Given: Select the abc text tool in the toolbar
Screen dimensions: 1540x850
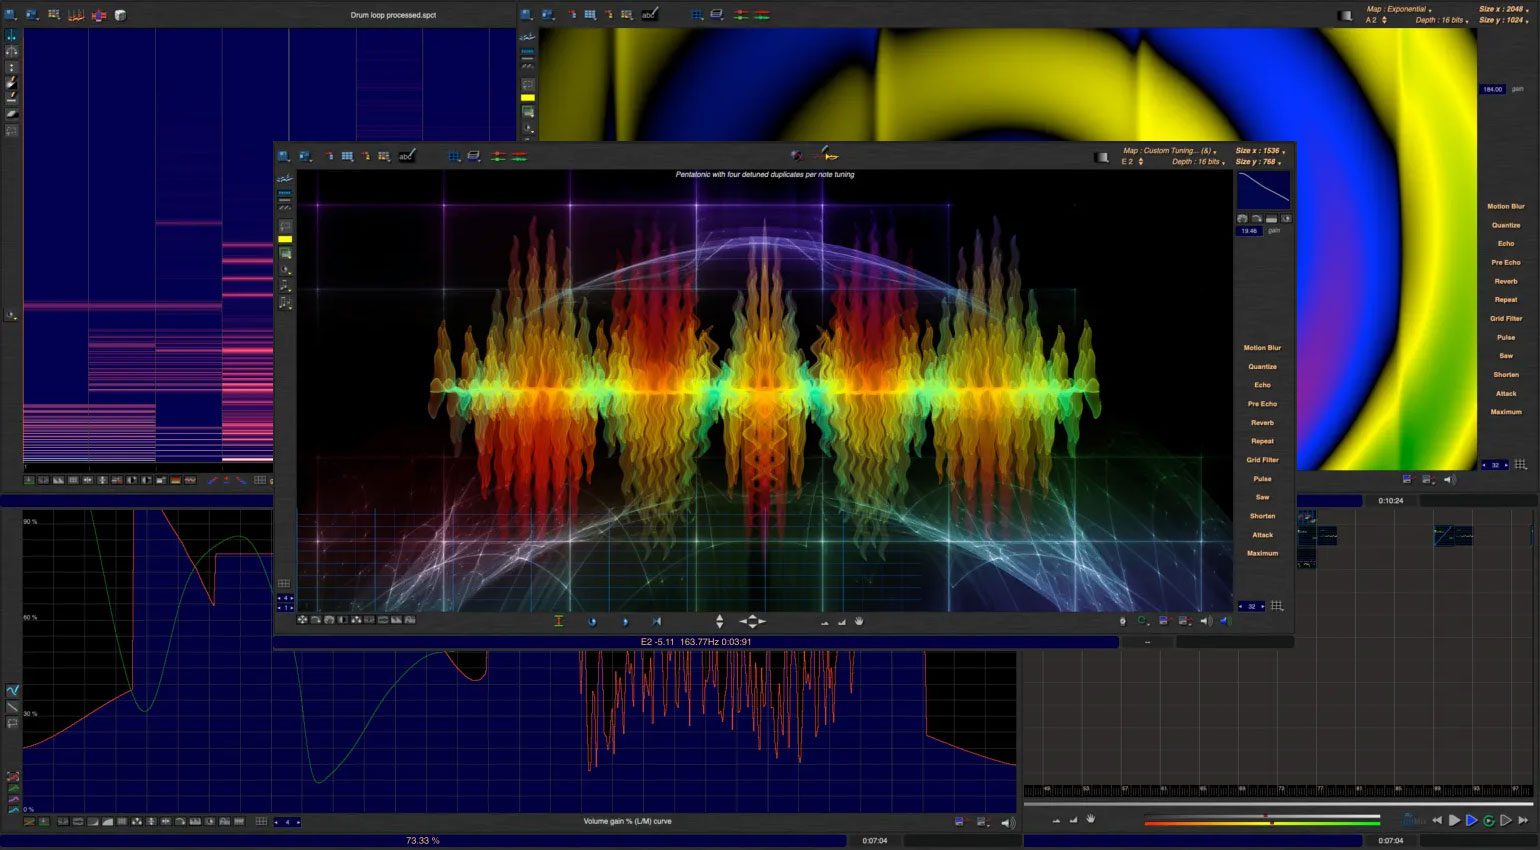Looking at the screenshot, I should pyautogui.click(x=407, y=156).
